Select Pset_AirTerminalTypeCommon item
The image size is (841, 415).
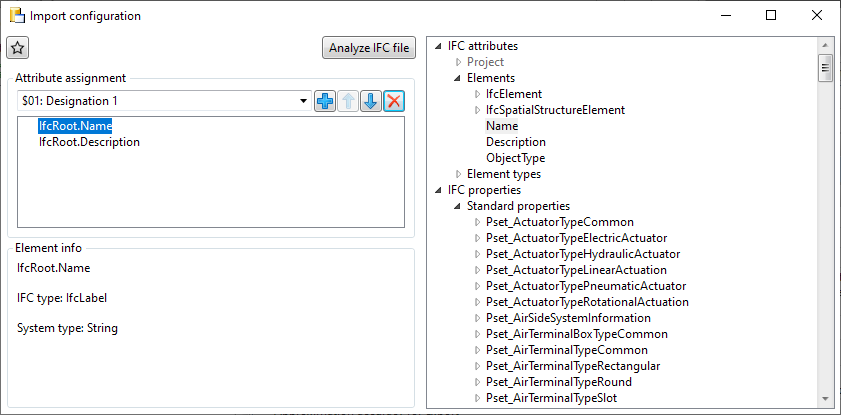click(x=567, y=350)
